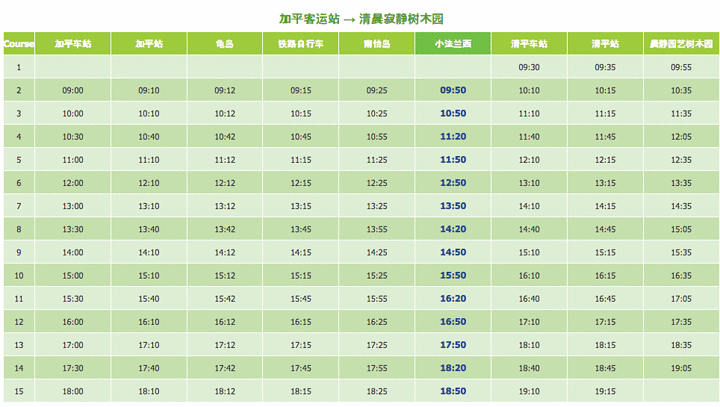Click the bold 16:20 time
Screen dimensions: 720x407
[453, 299]
